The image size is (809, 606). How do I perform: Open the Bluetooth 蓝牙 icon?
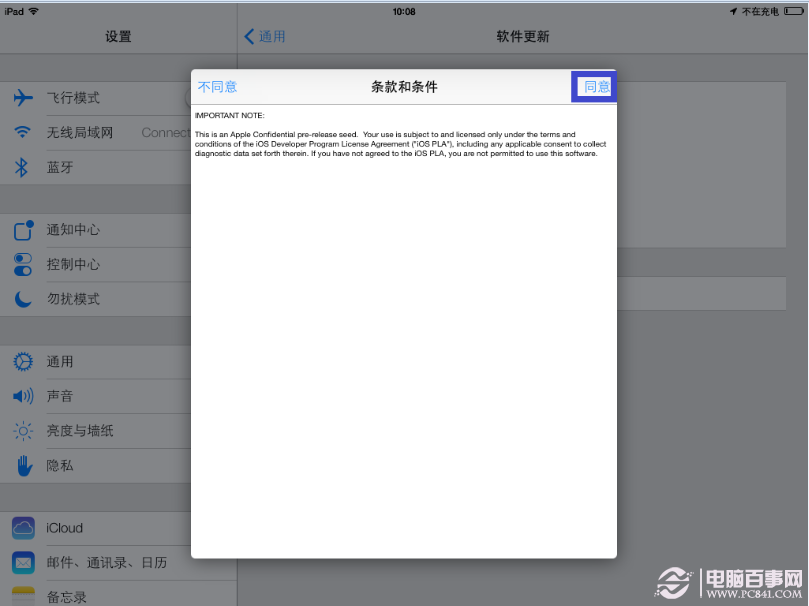click(x=22, y=167)
